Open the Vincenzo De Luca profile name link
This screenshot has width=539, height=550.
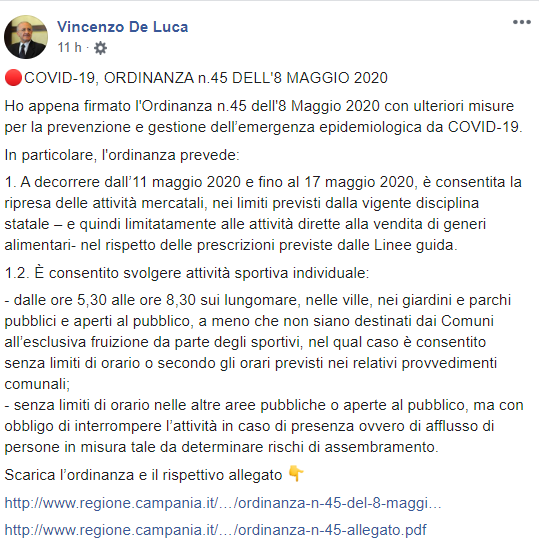[x=123, y=27]
